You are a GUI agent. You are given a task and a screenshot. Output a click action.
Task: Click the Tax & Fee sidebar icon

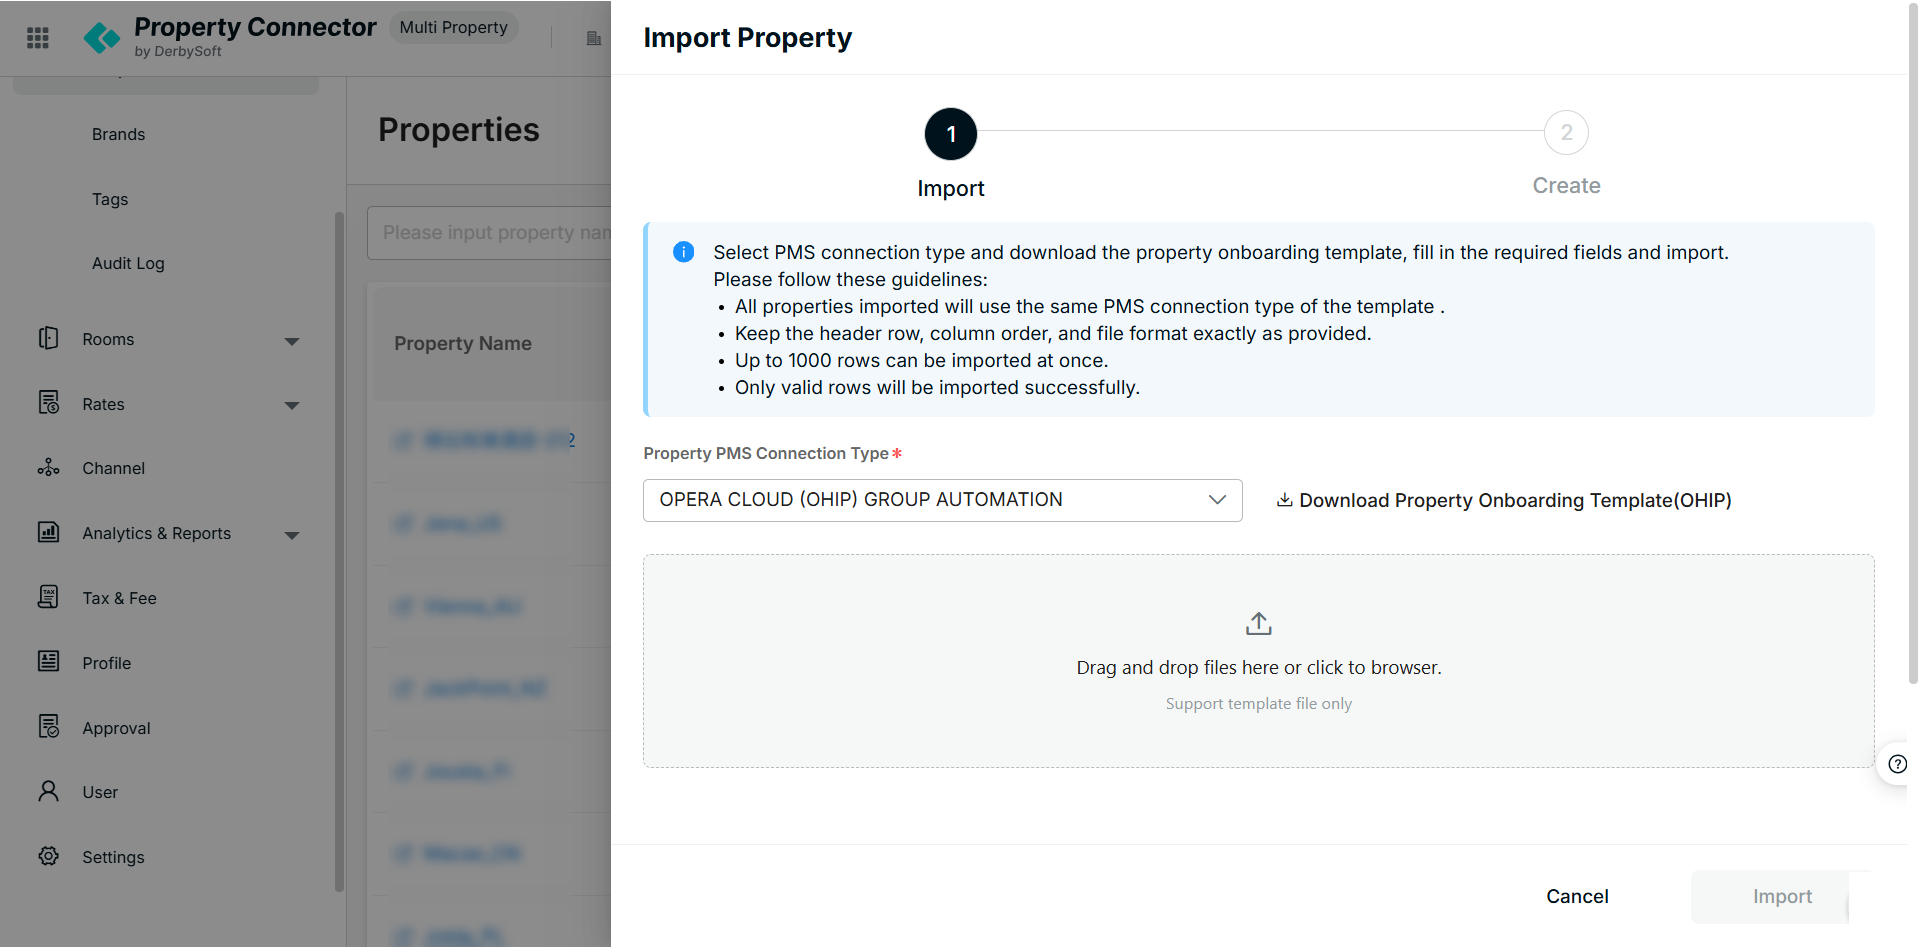(48, 597)
